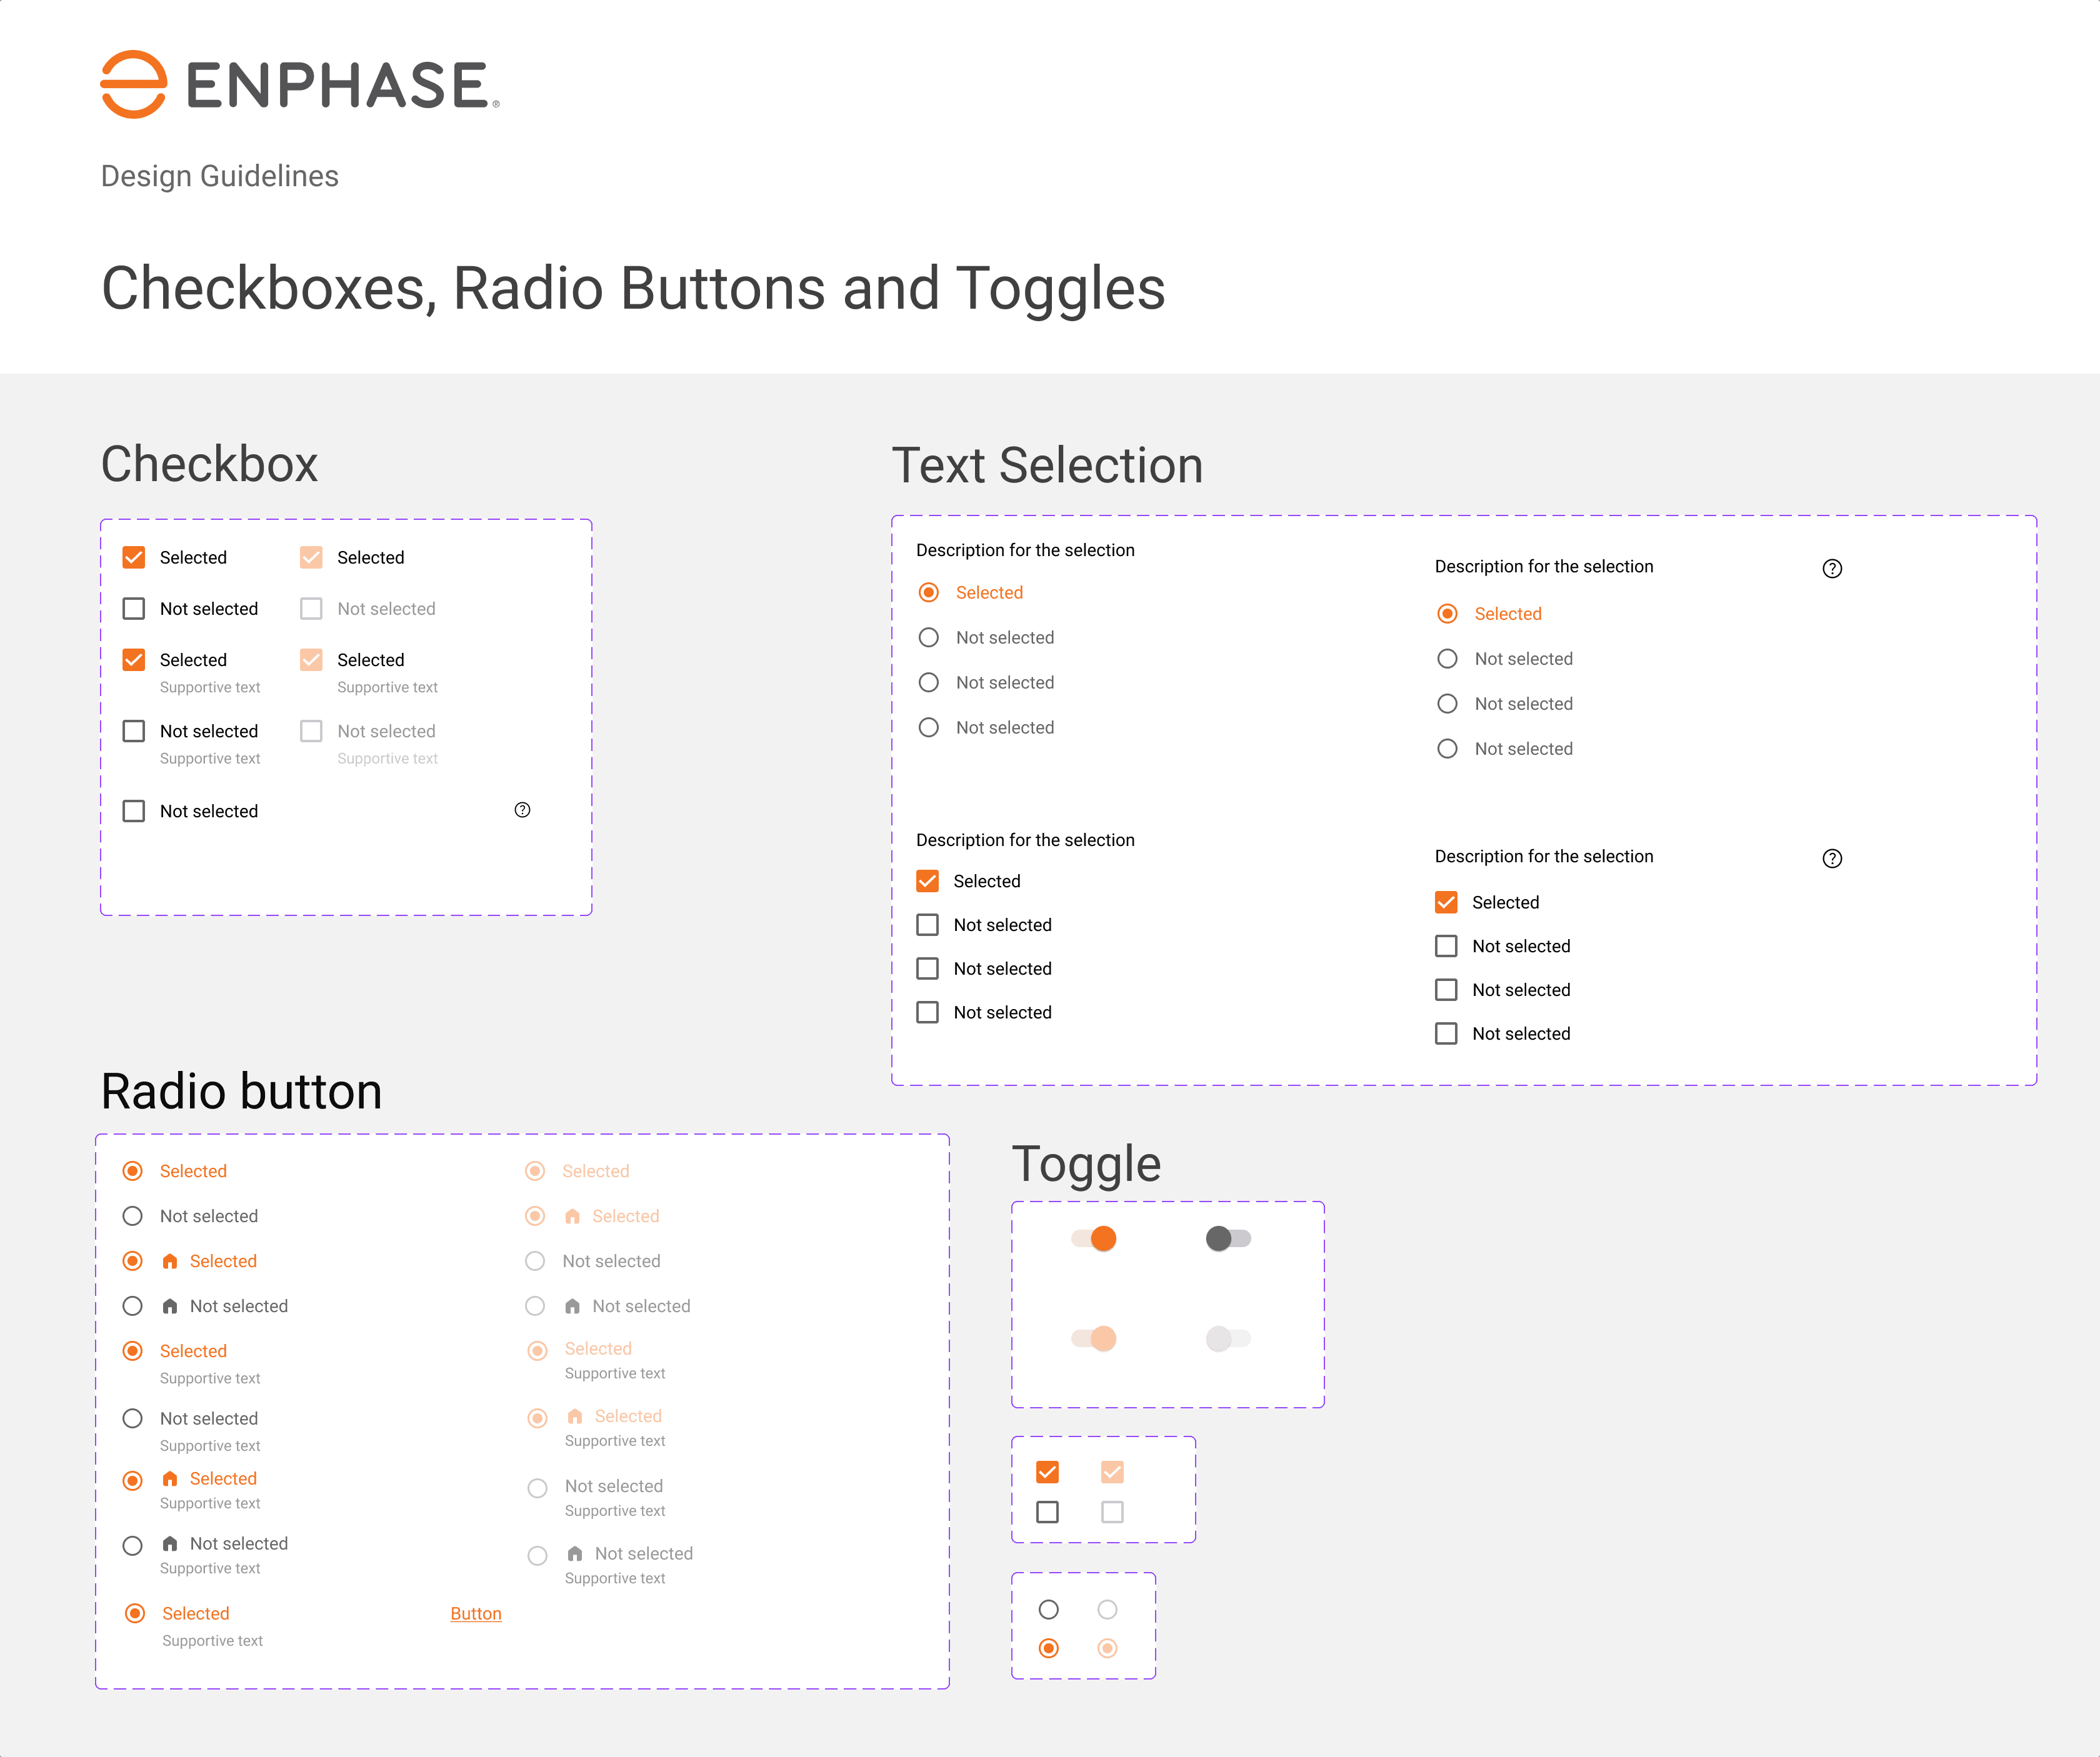Click the faded home icon in disabled Selected radio row

pyautogui.click(x=572, y=1216)
